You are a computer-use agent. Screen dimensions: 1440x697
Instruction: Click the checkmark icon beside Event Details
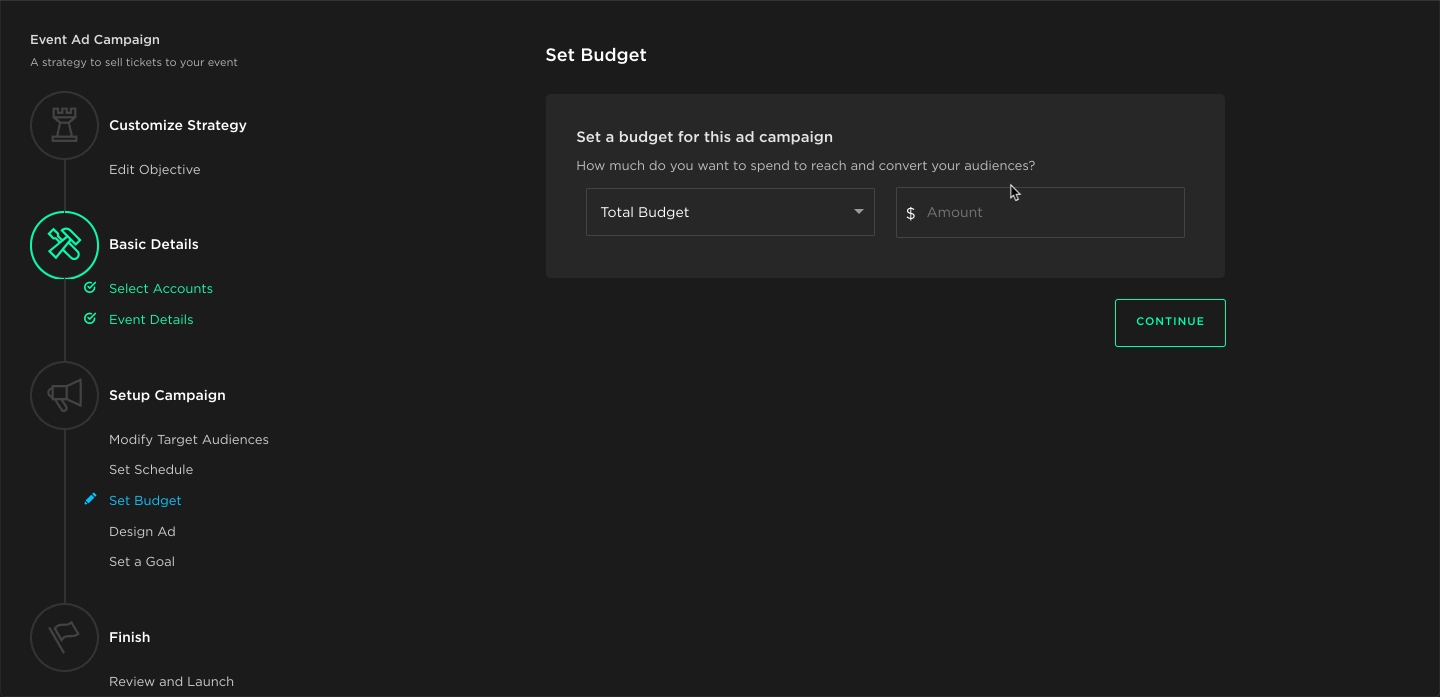[x=90, y=319]
